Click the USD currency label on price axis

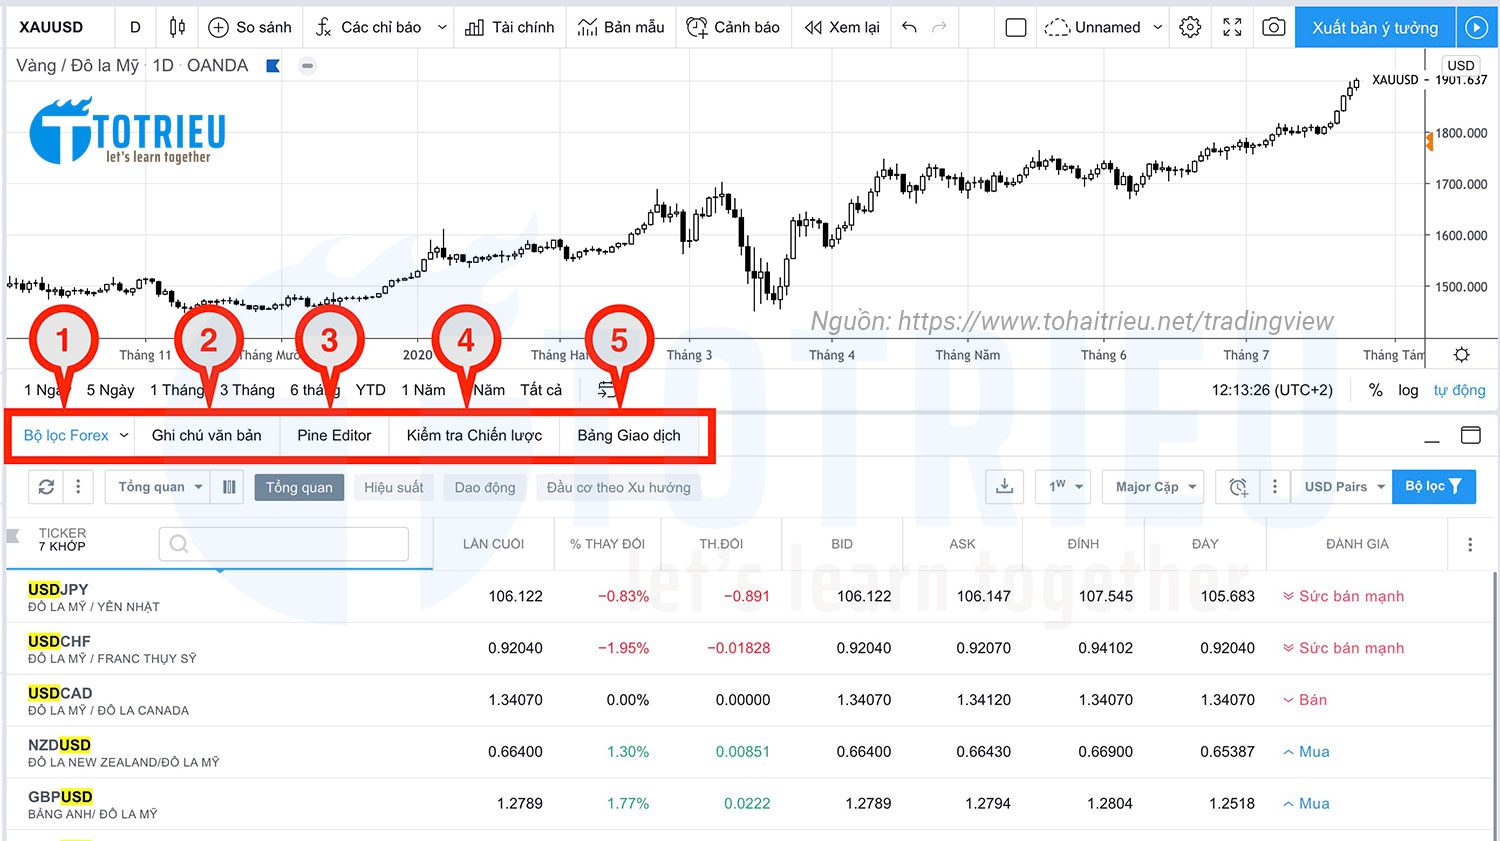pyautogui.click(x=1460, y=65)
